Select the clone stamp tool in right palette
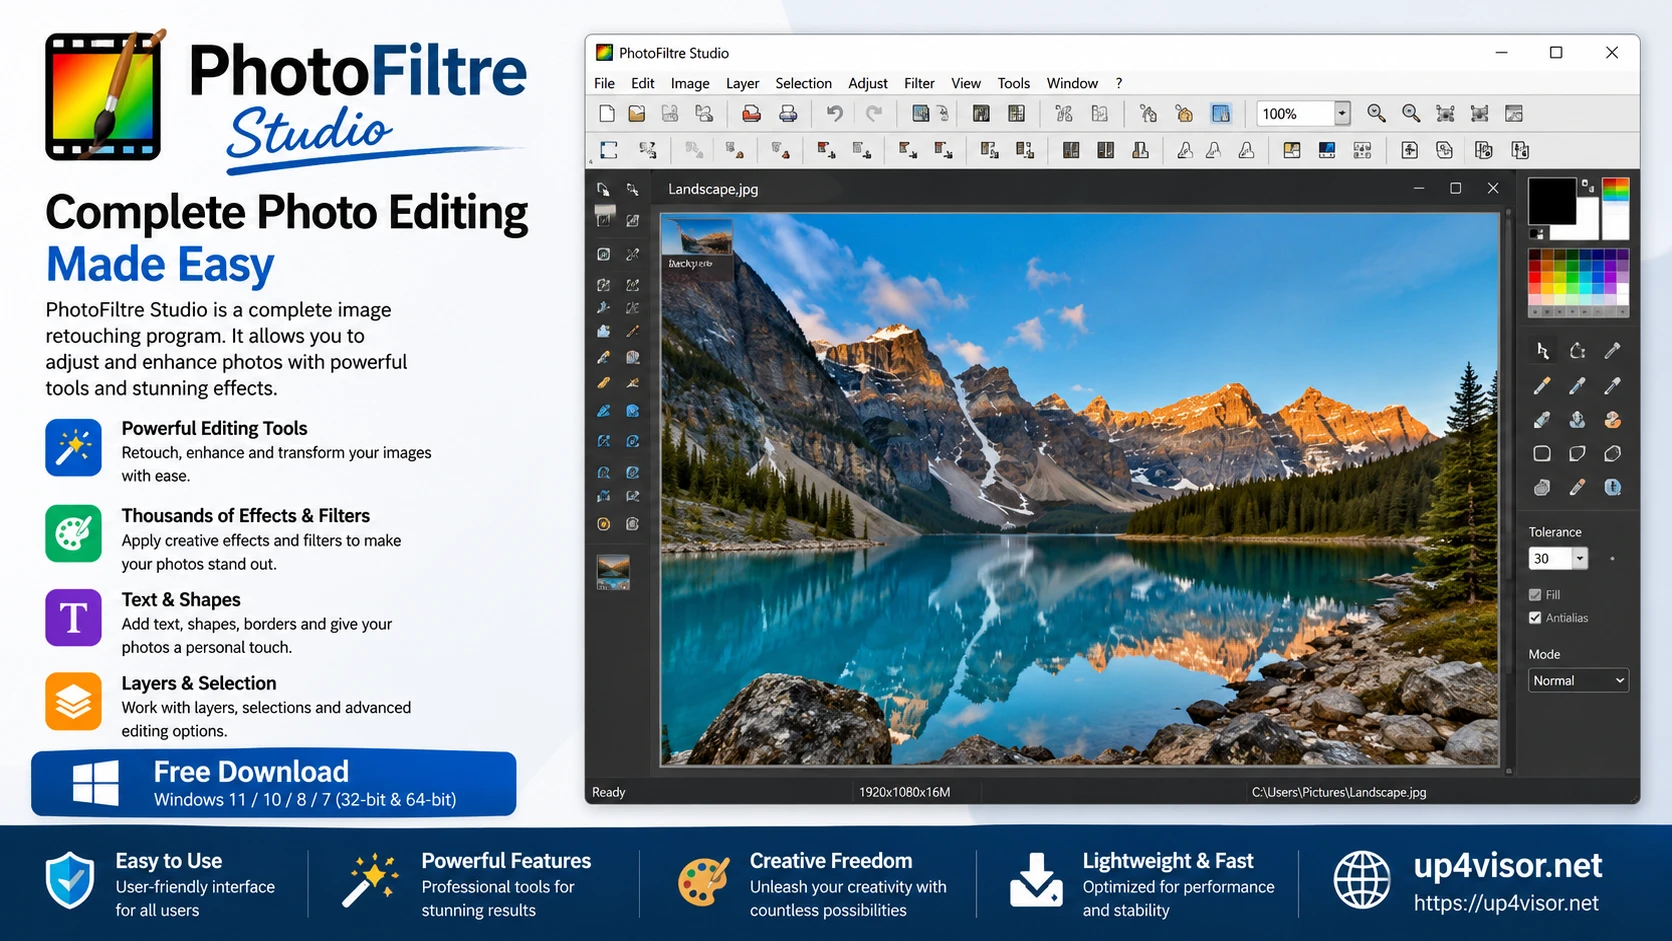 1577,420
